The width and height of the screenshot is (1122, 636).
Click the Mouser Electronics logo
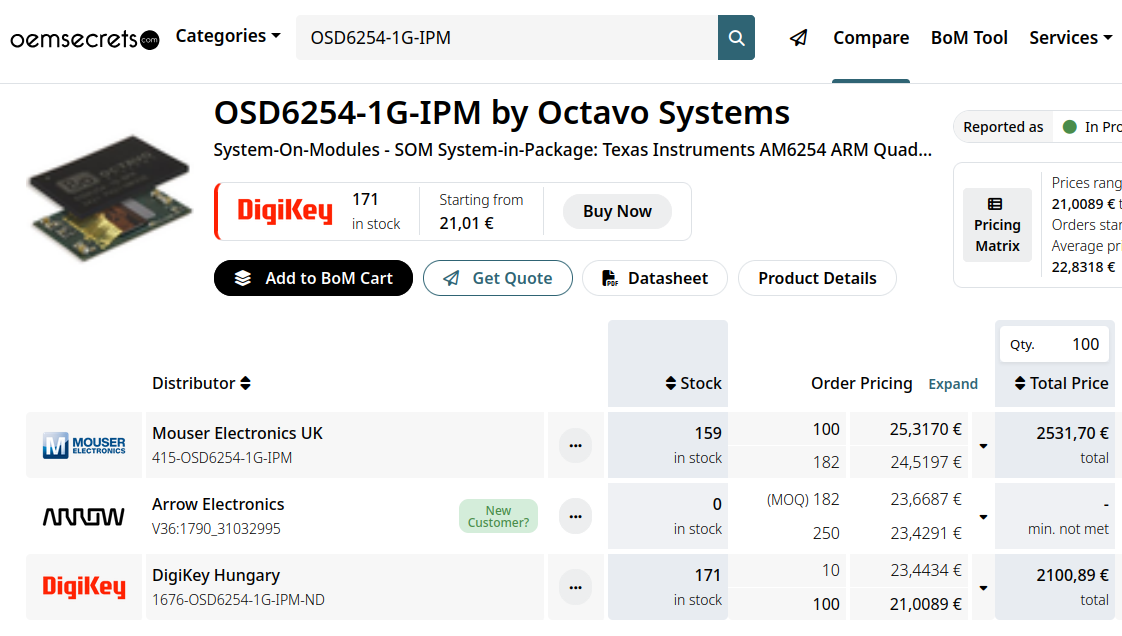pyautogui.click(x=84, y=445)
